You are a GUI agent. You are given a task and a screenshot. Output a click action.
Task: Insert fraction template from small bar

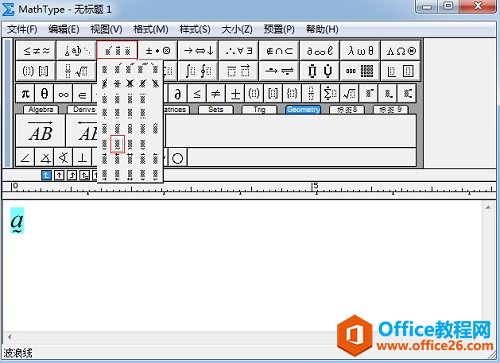311,94
